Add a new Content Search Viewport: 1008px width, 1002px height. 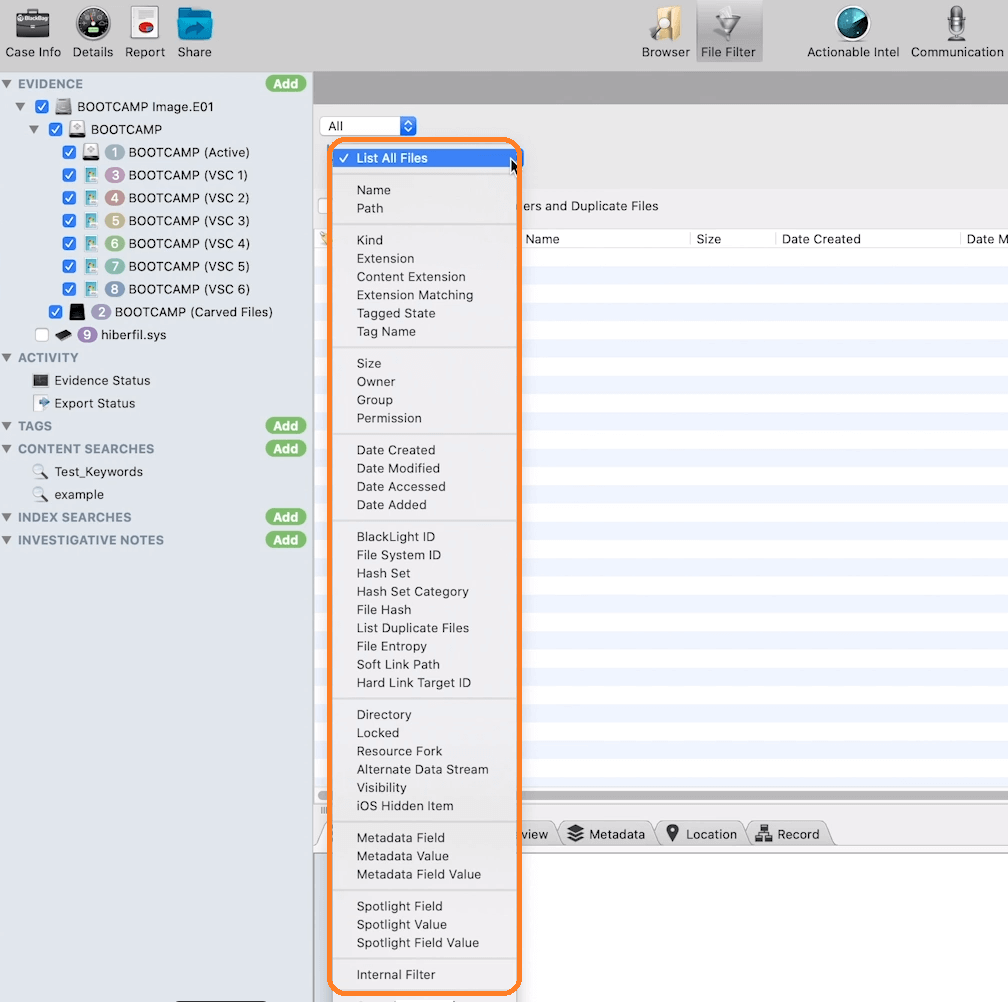[286, 448]
